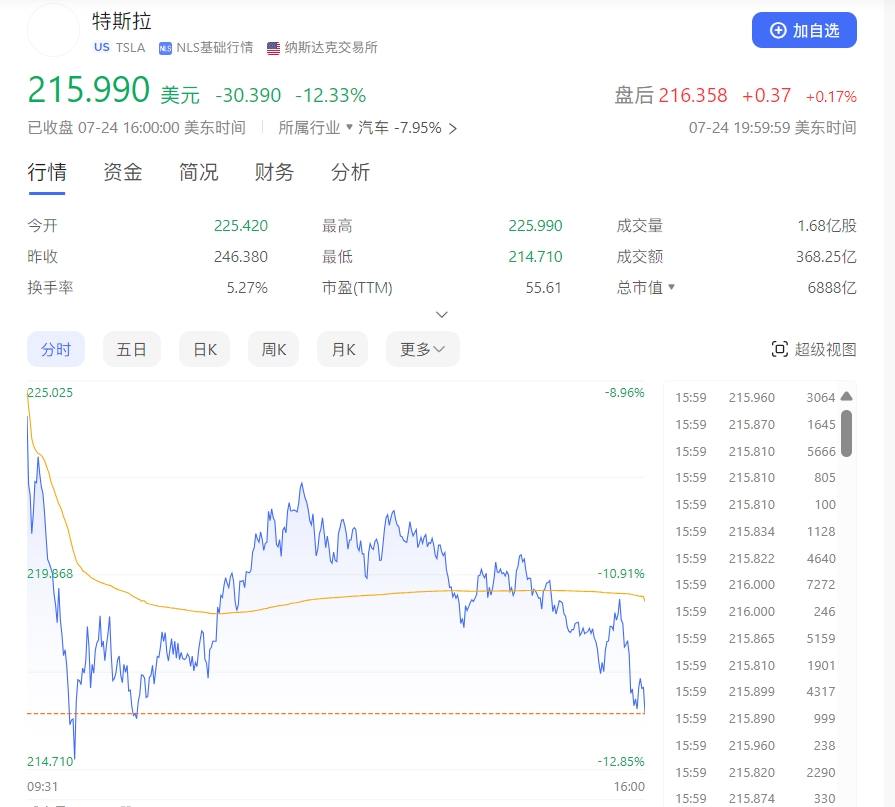This screenshot has height=807, width=895.
Task: Click the NLS基础行情 badge icon
Action: pos(165,49)
